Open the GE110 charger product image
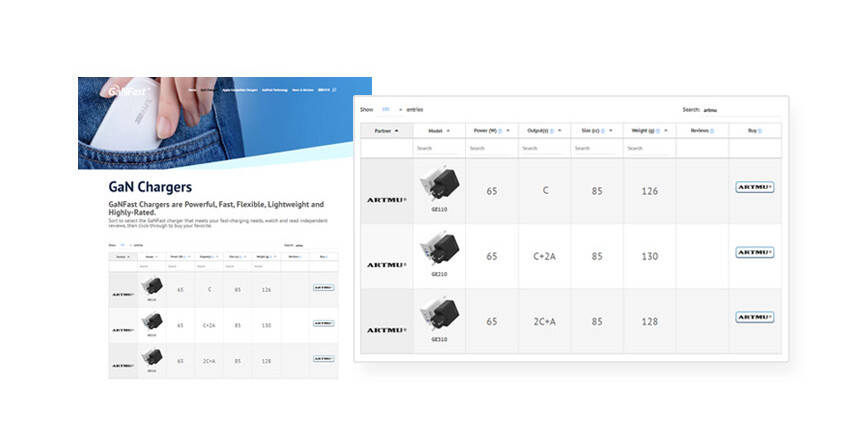Image resolution: width=860 pixels, height=436 pixels. pyautogui.click(x=439, y=183)
